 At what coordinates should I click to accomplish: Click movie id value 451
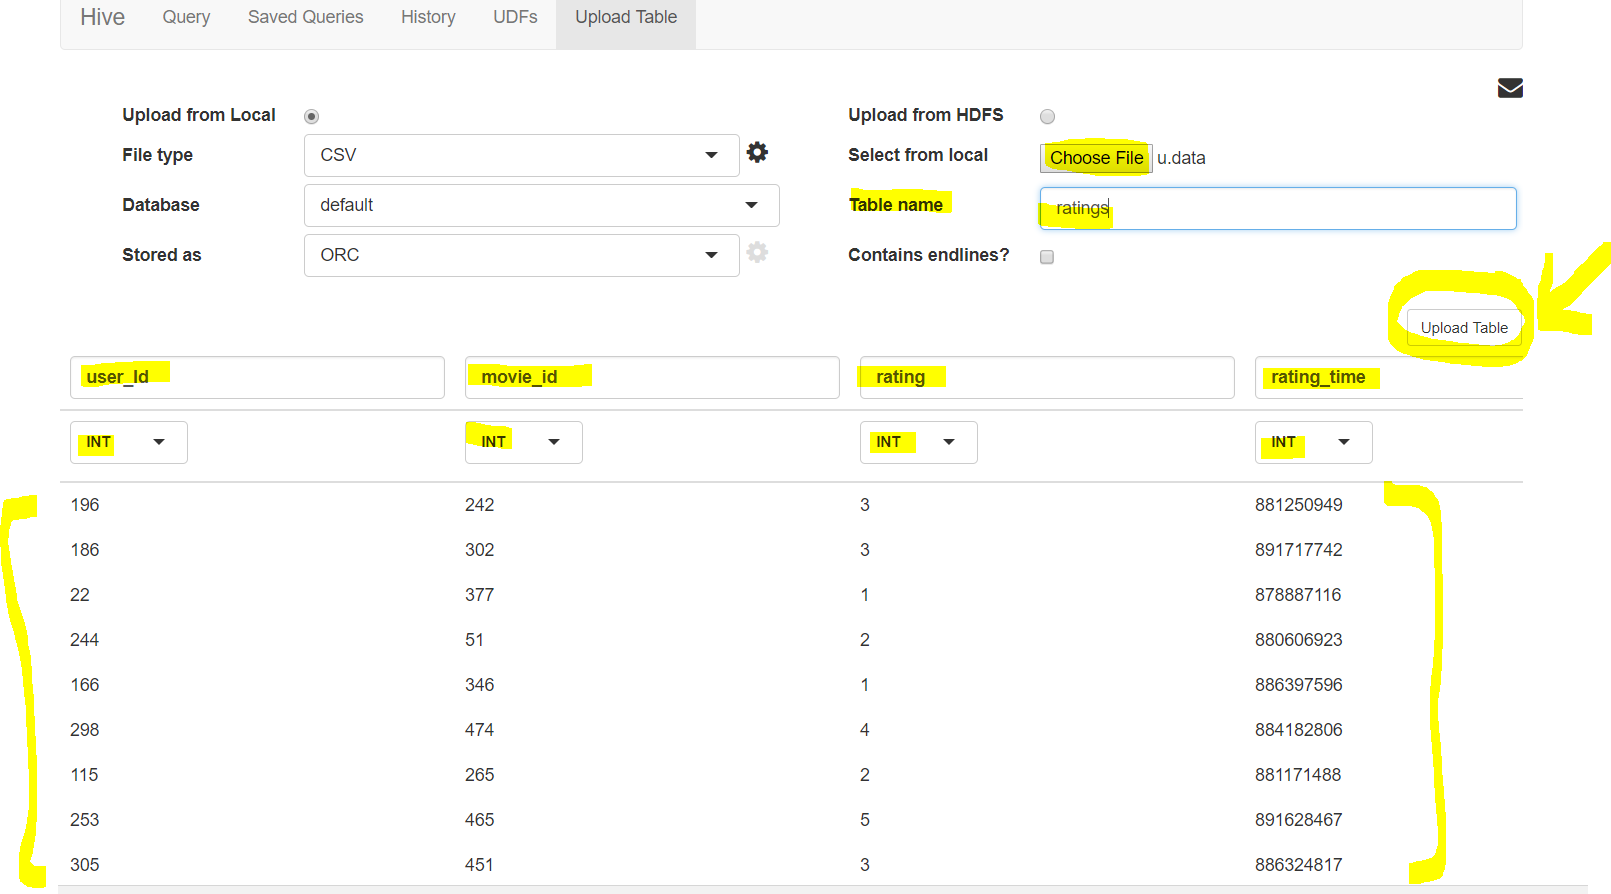[x=479, y=865]
